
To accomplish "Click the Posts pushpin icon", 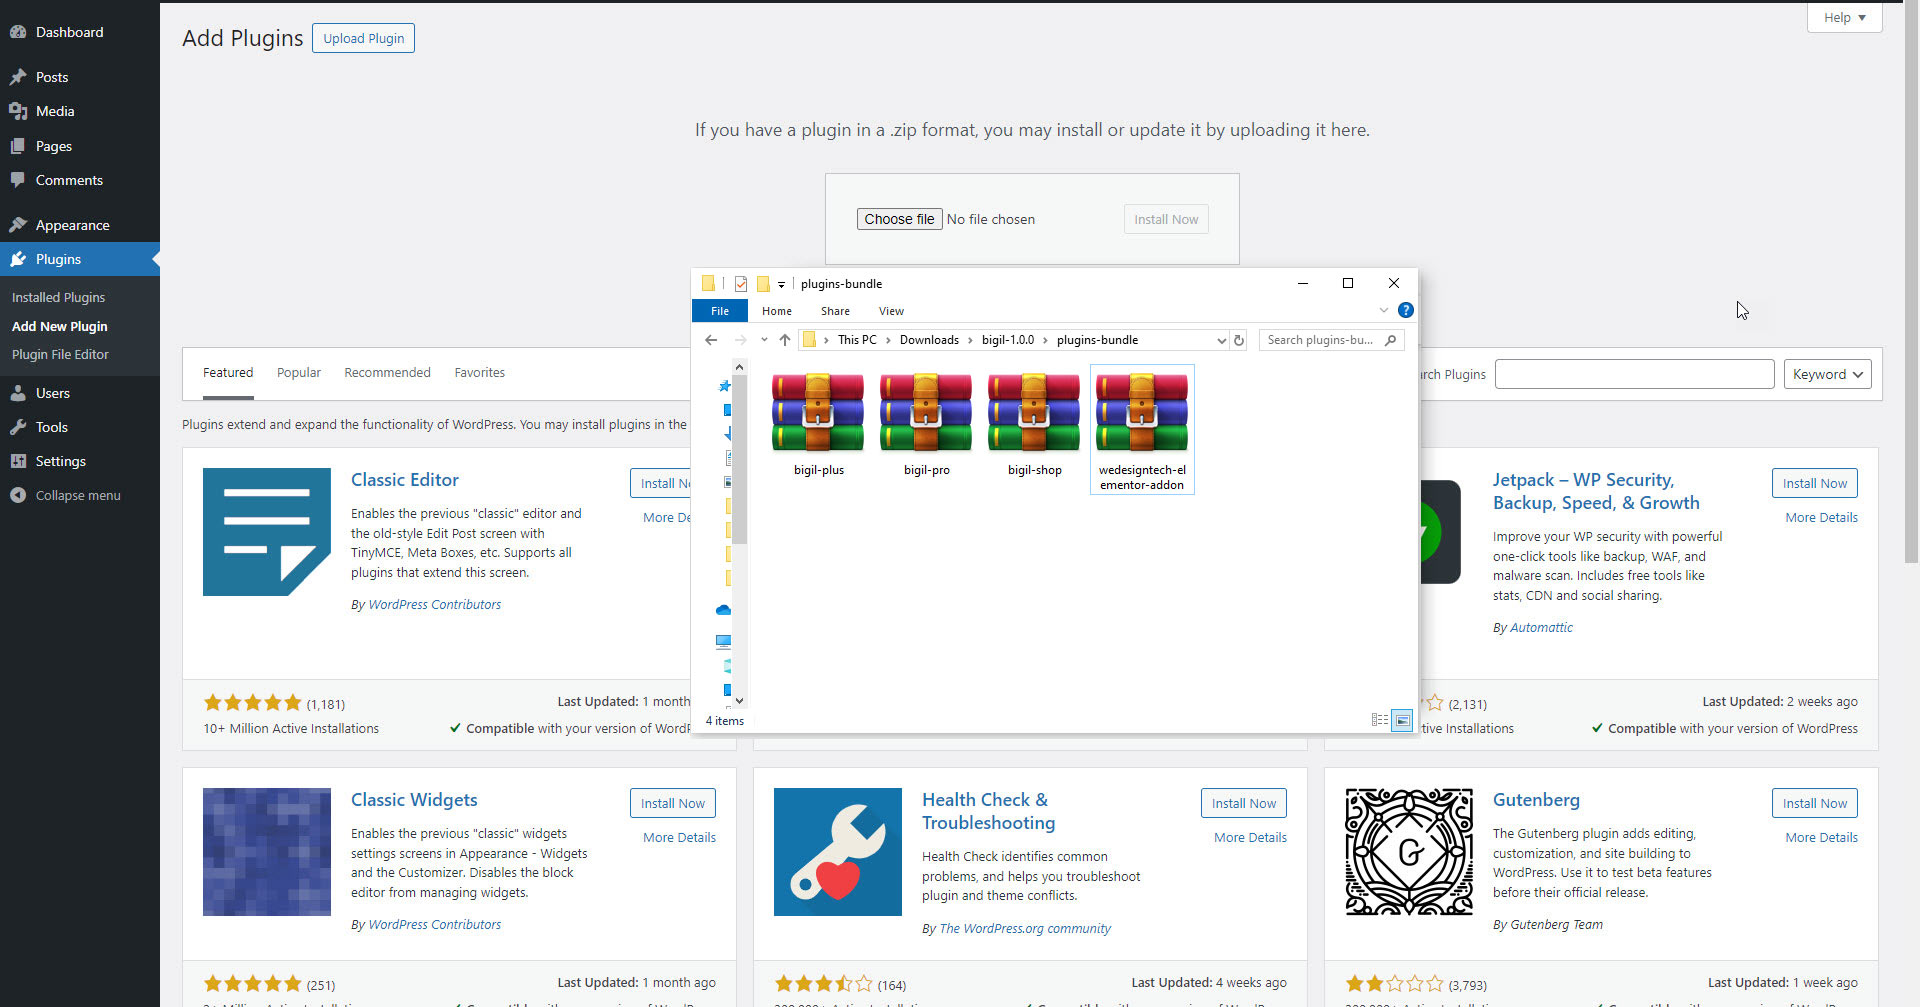I will (x=18, y=77).
